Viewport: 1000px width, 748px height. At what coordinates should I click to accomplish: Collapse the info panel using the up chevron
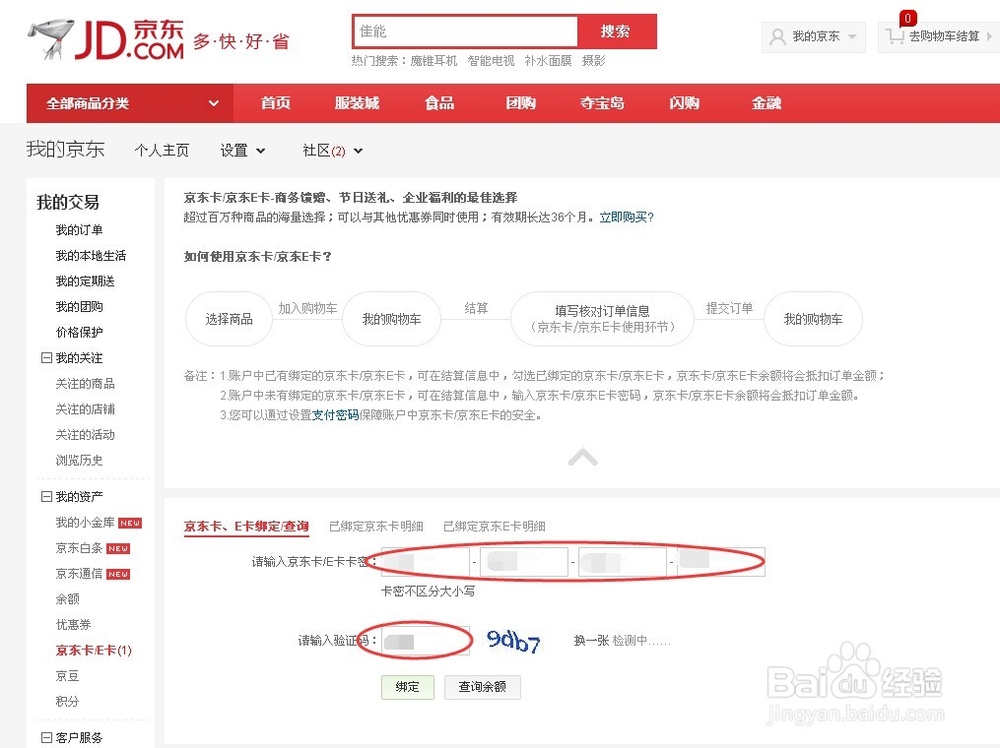click(x=583, y=457)
